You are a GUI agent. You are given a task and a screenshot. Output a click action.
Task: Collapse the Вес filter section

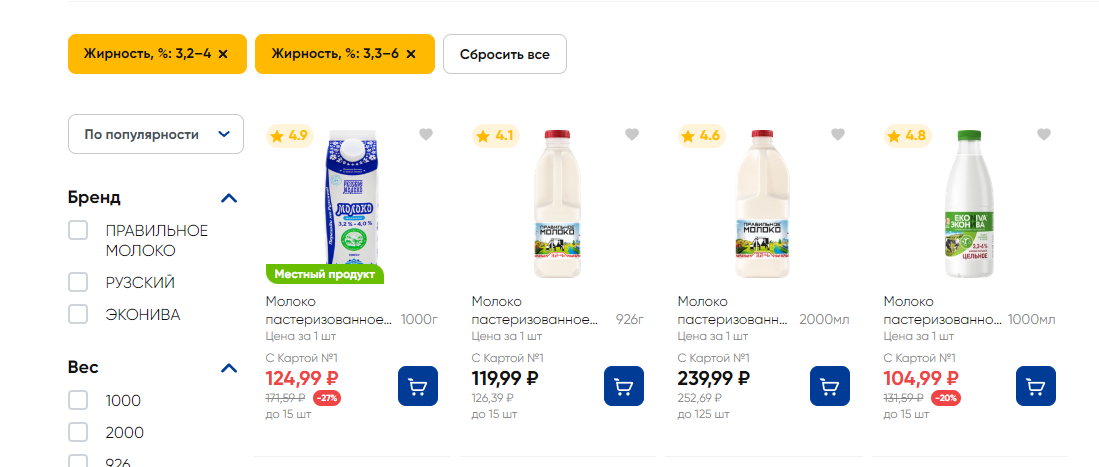[229, 368]
